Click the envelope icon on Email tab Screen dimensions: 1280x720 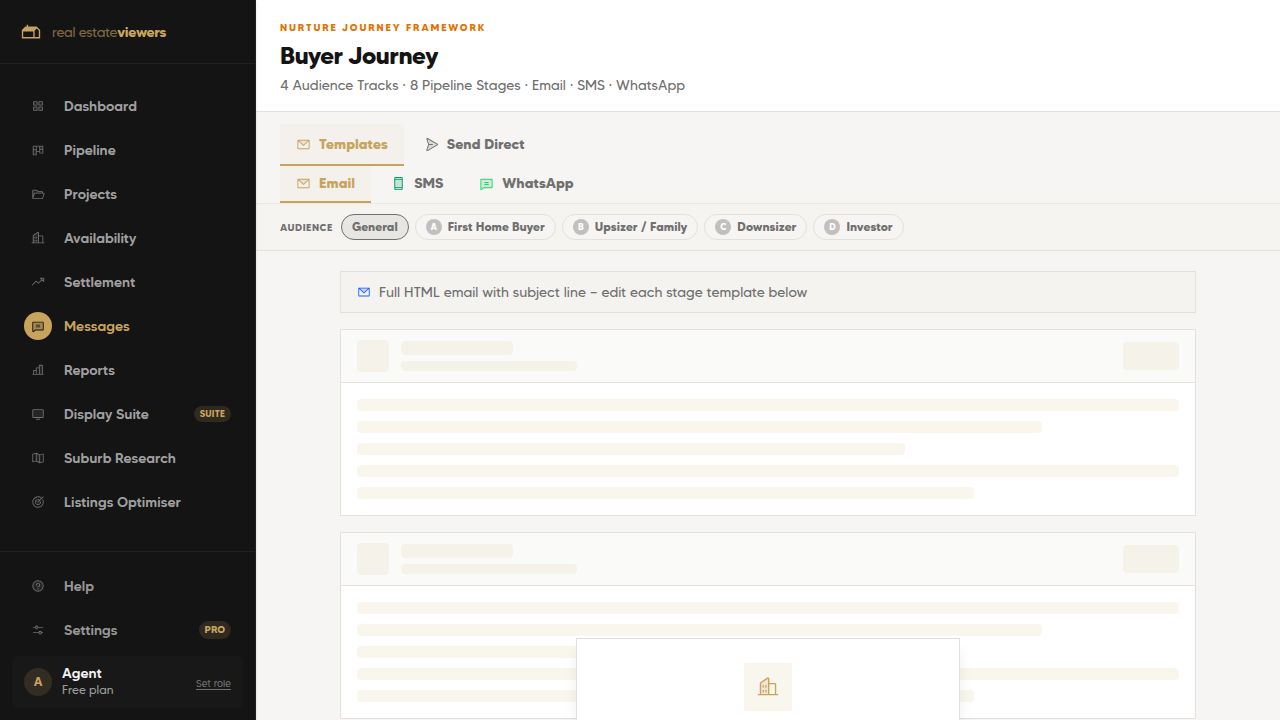tap(303, 183)
